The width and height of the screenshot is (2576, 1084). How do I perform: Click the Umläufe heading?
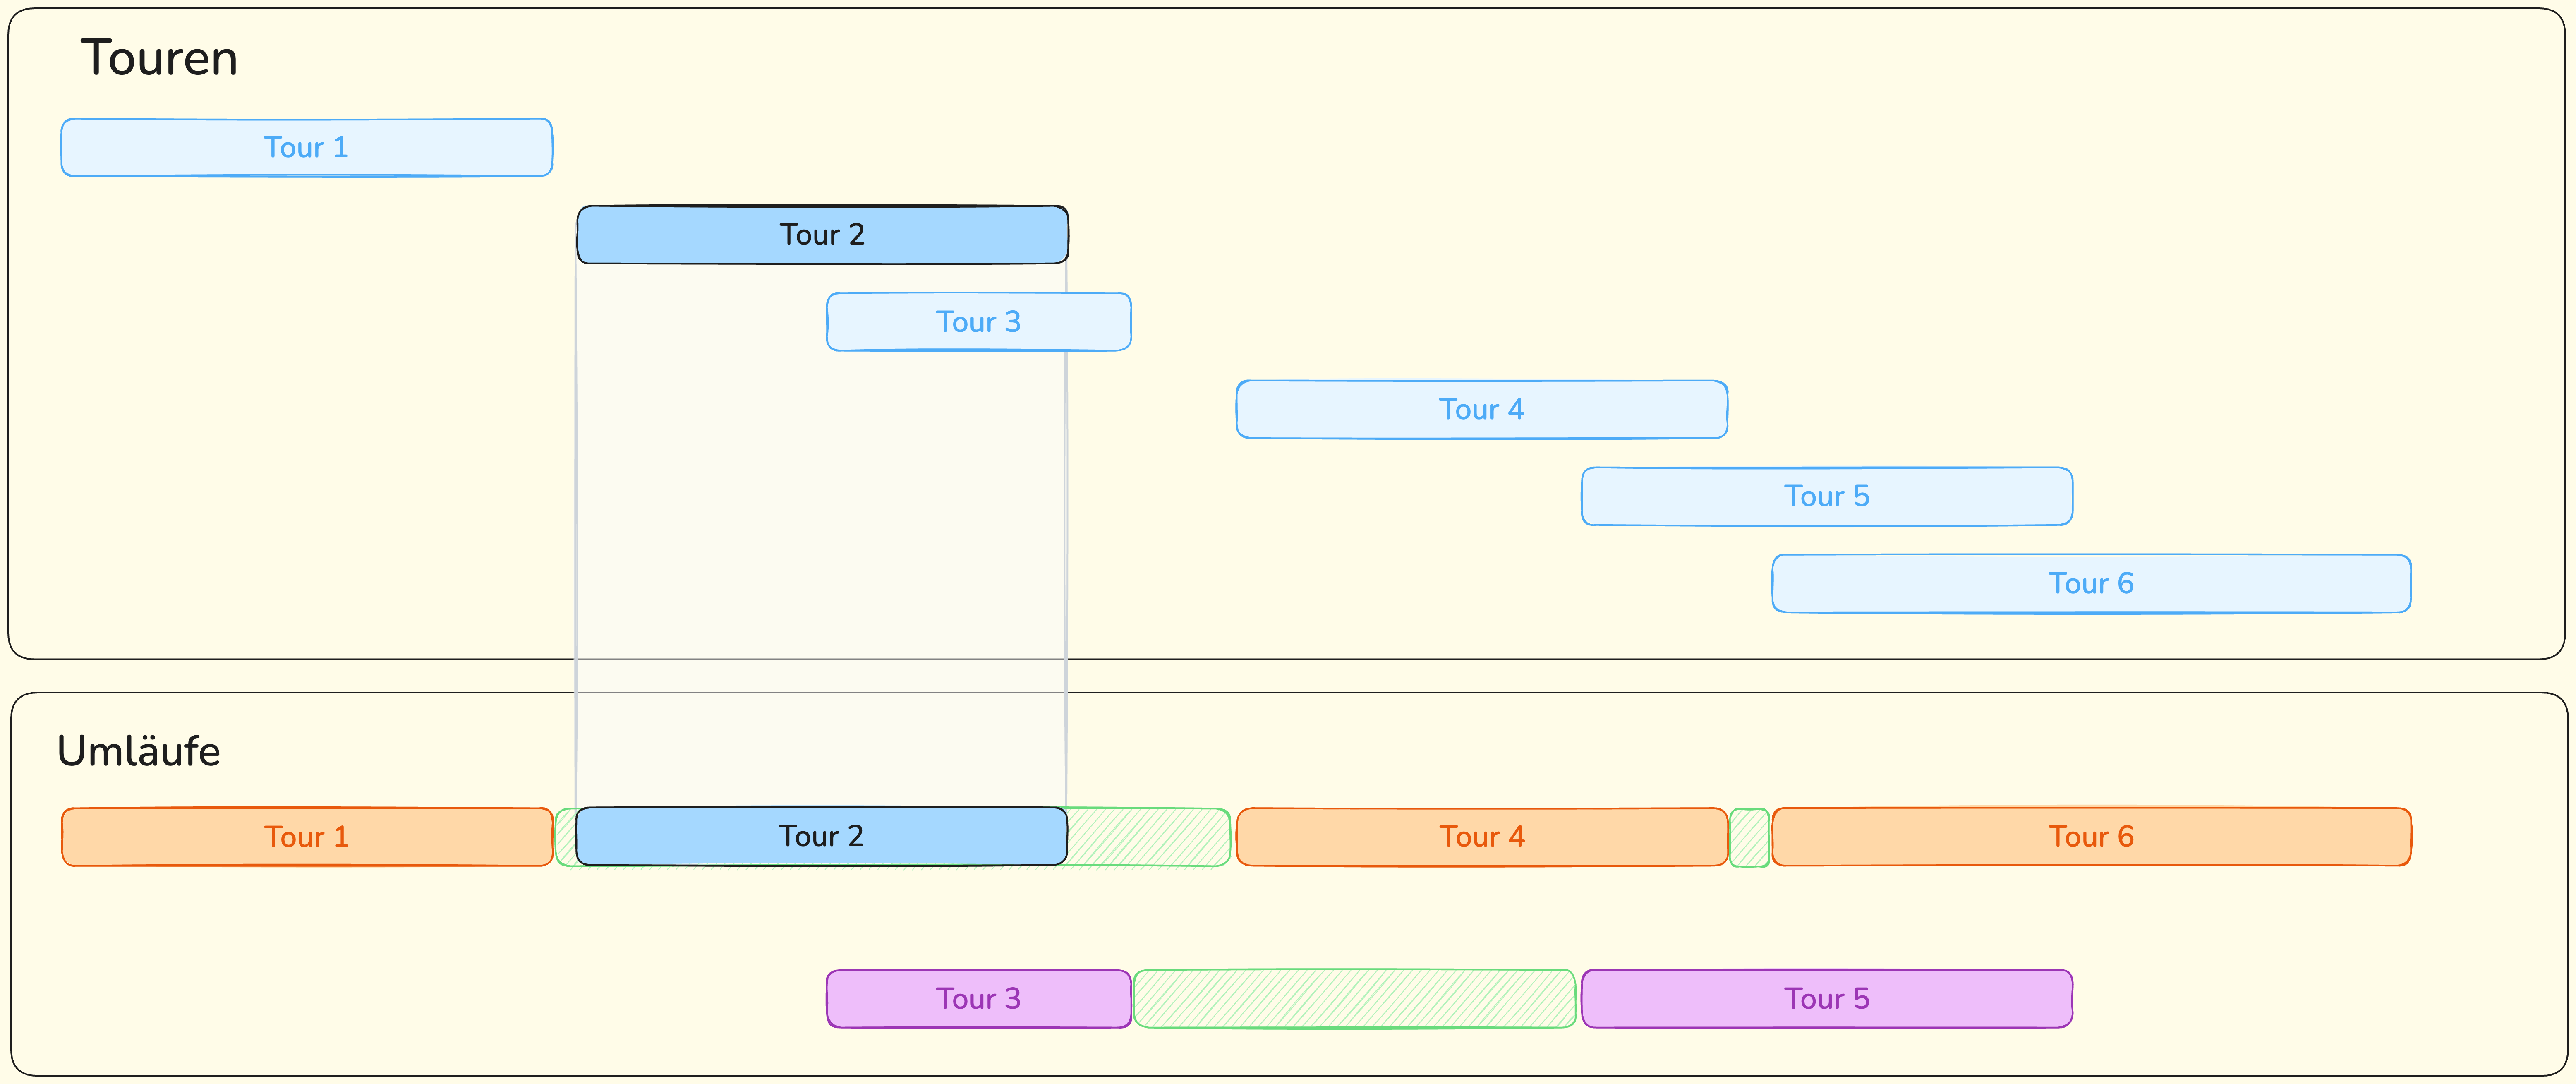[138, 751]
